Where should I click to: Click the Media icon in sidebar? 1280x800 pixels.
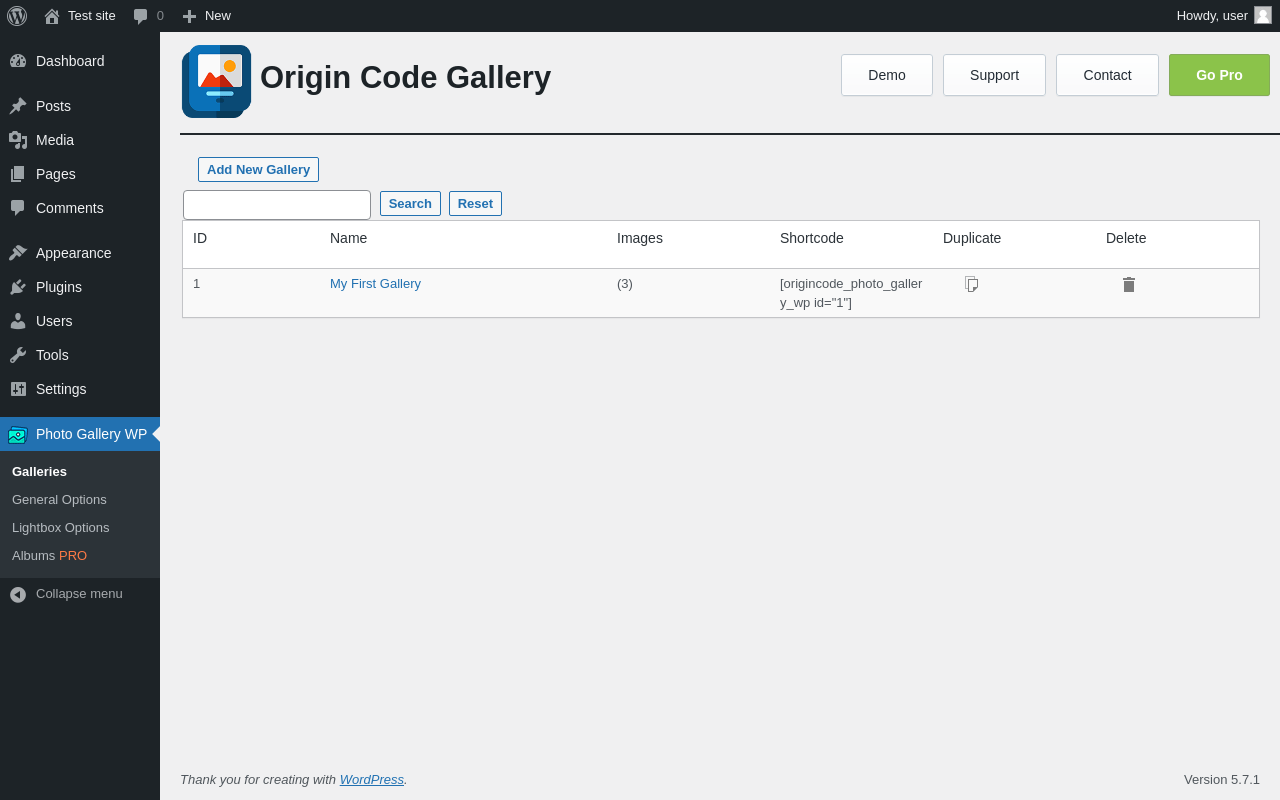point(18,140)
